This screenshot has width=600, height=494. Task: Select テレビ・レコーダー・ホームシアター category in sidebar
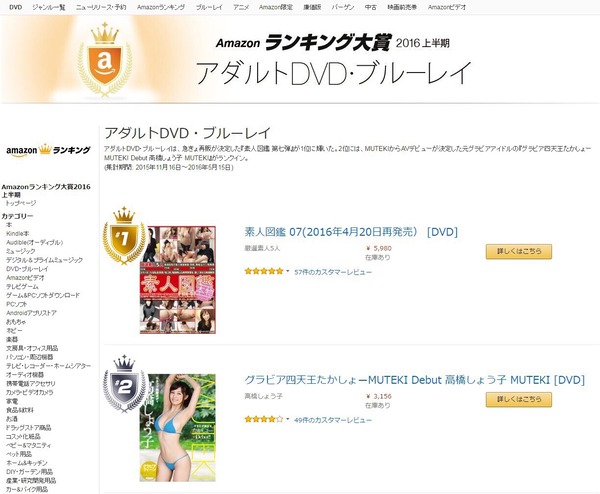(x=48, y=366)
